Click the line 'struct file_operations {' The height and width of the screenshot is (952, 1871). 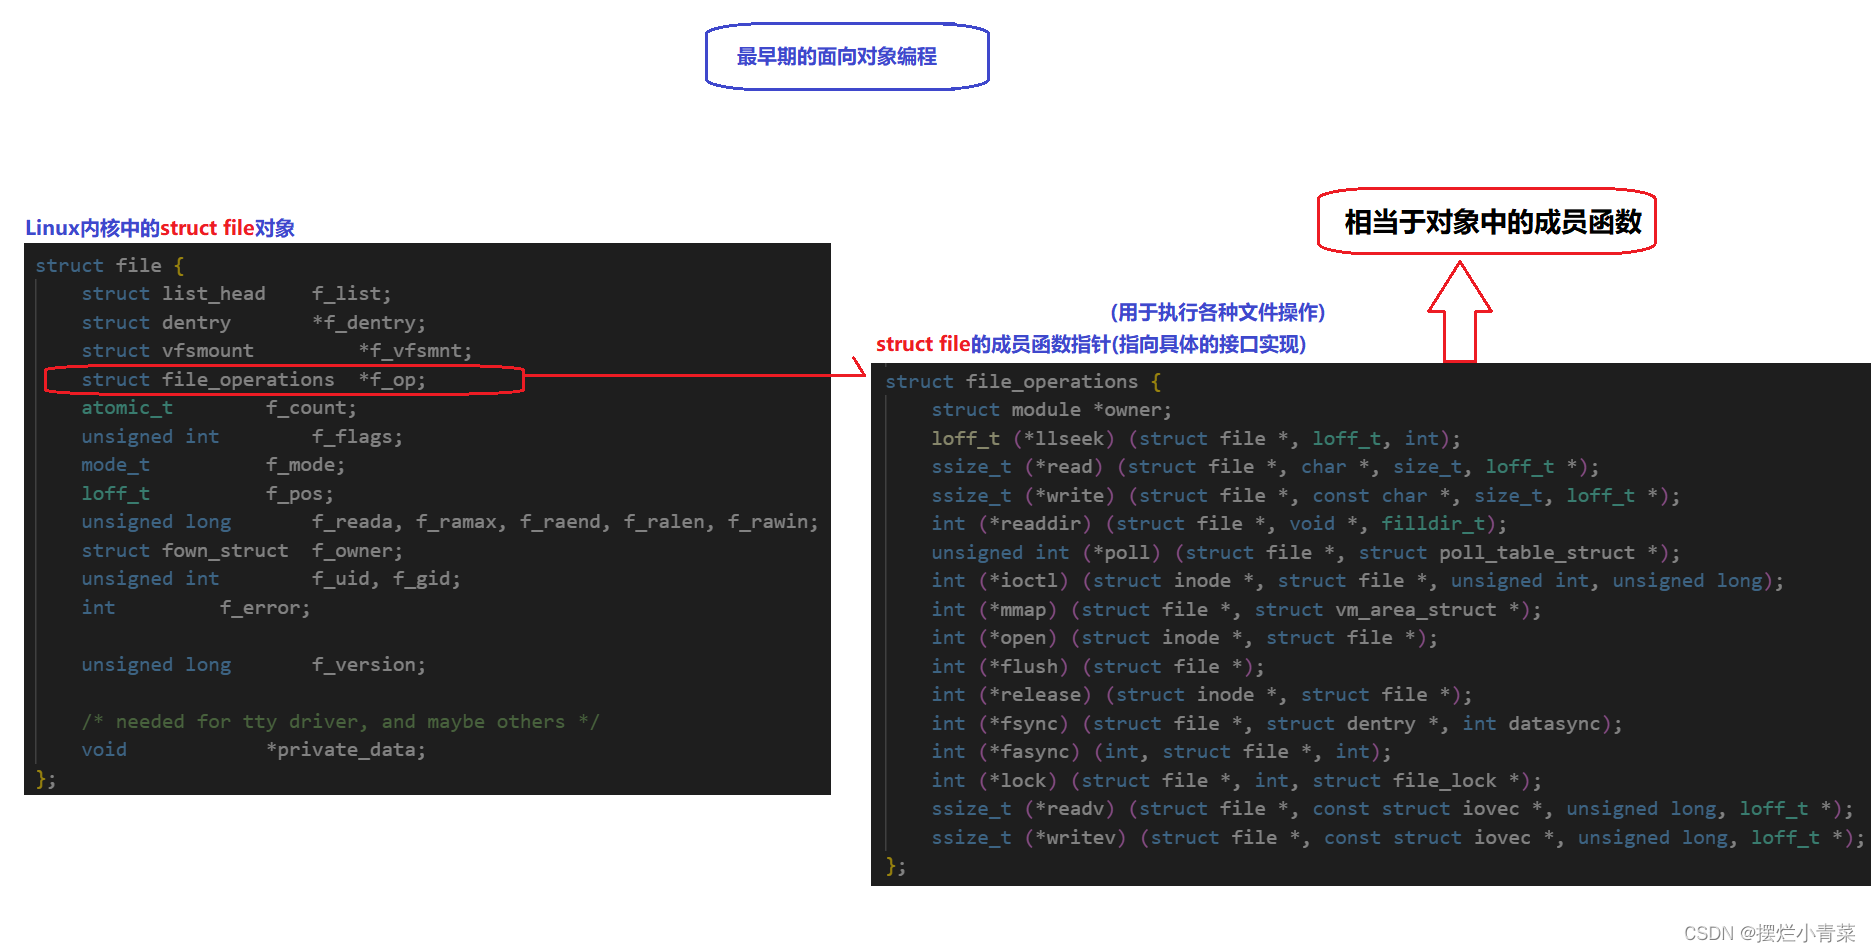[1023, 381]
